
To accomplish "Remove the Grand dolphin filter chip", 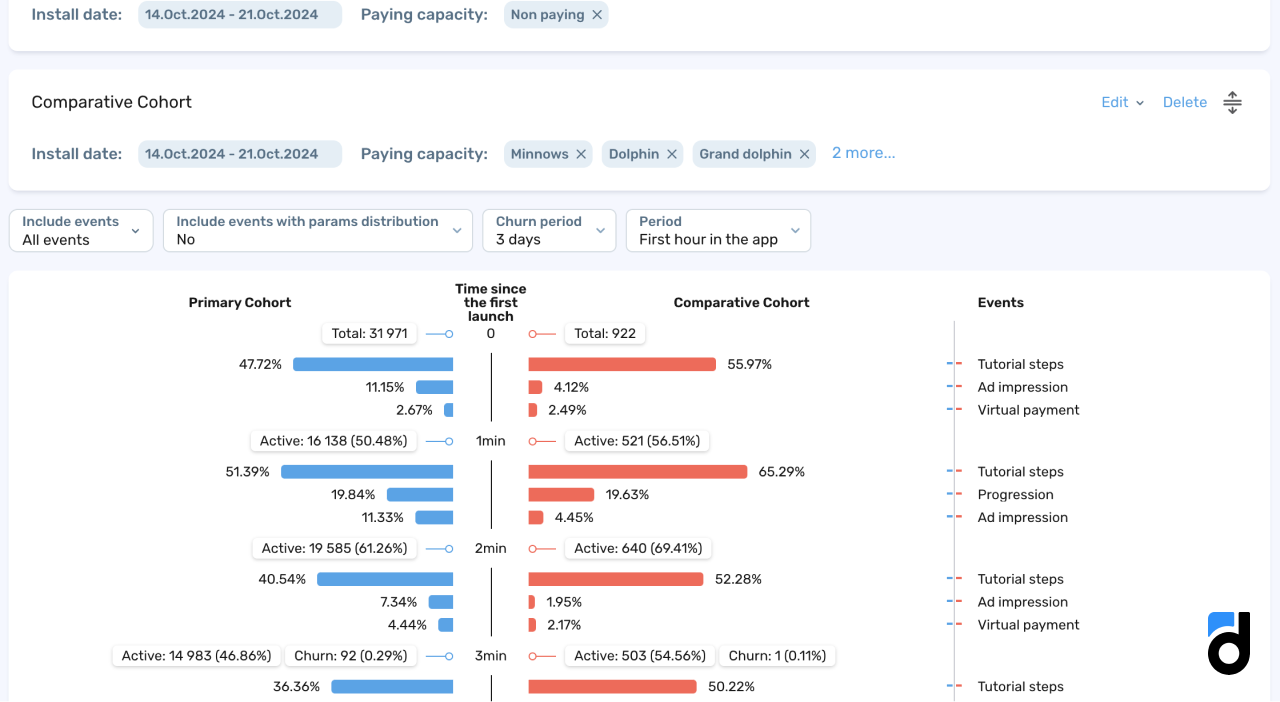I will coord(804,154).
